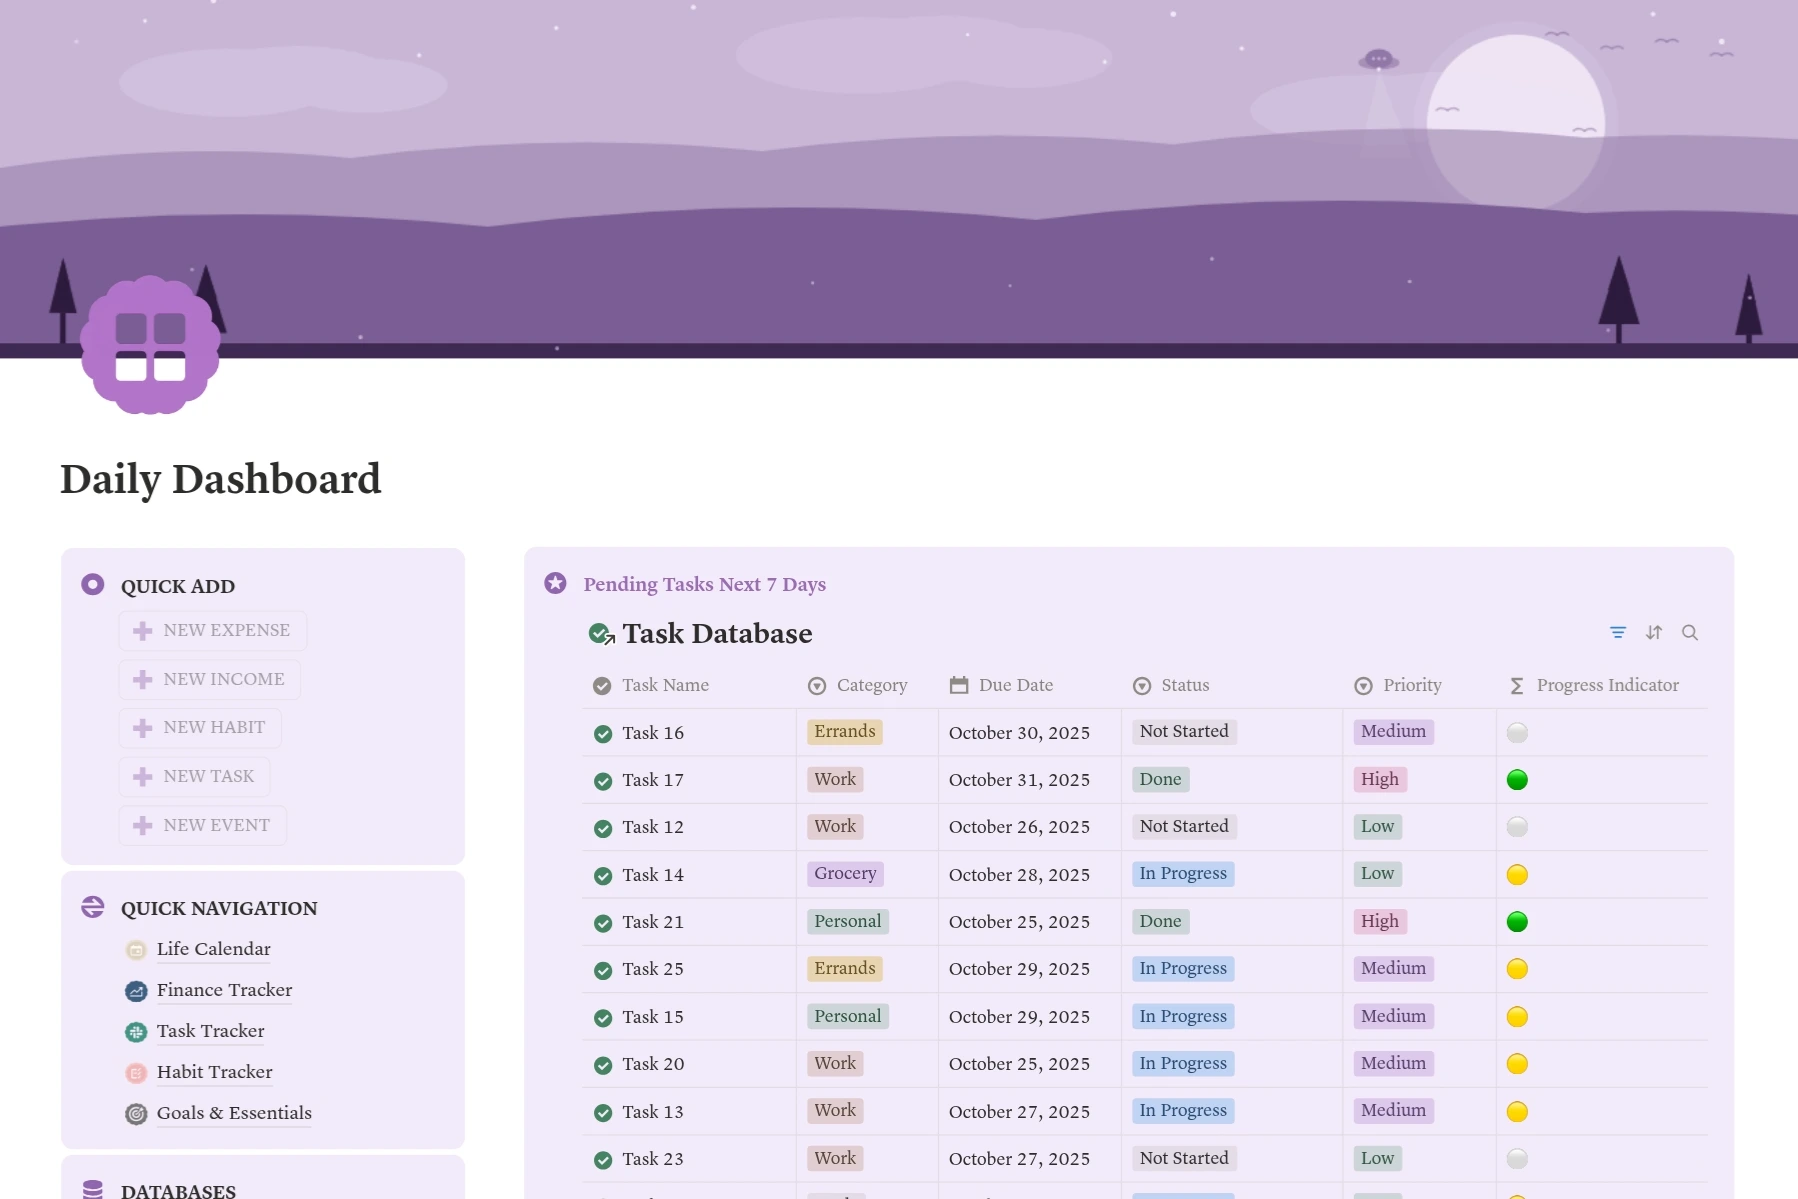The image size is (1798, 1199).
Task: Click the Goals & Essentials target icon
Action: coord(136,1114)
